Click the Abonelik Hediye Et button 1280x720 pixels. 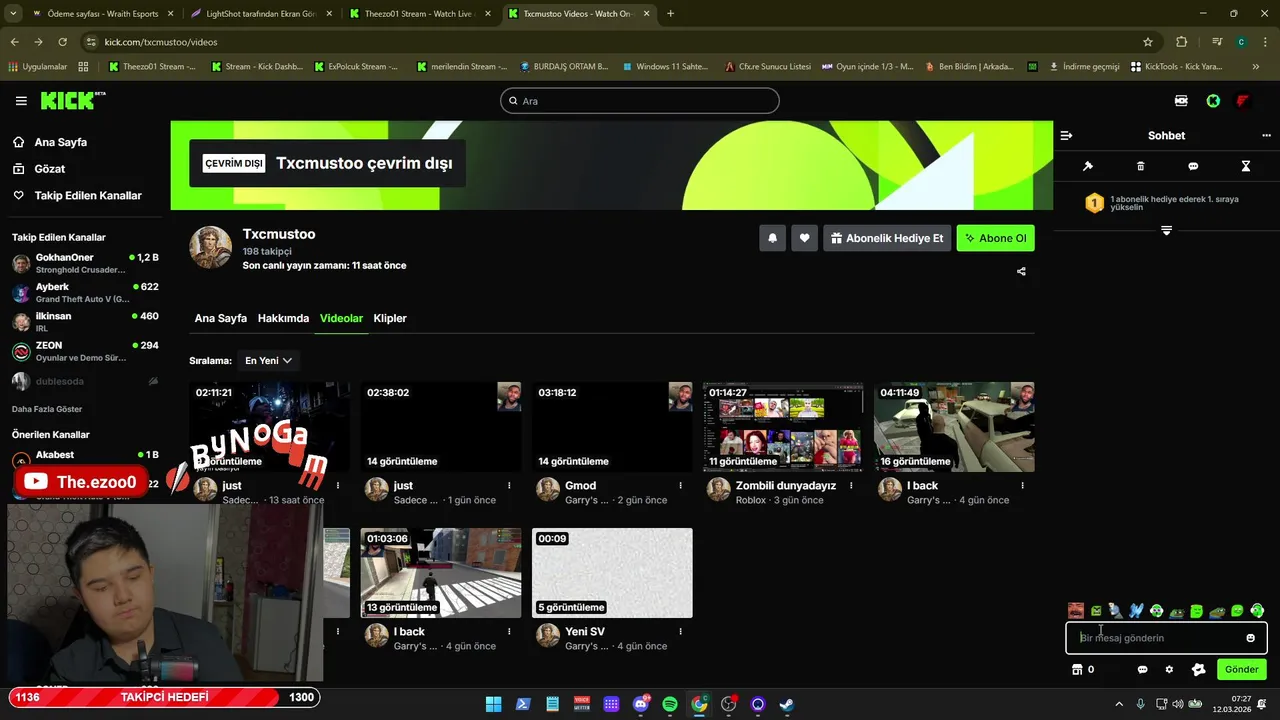887,238
